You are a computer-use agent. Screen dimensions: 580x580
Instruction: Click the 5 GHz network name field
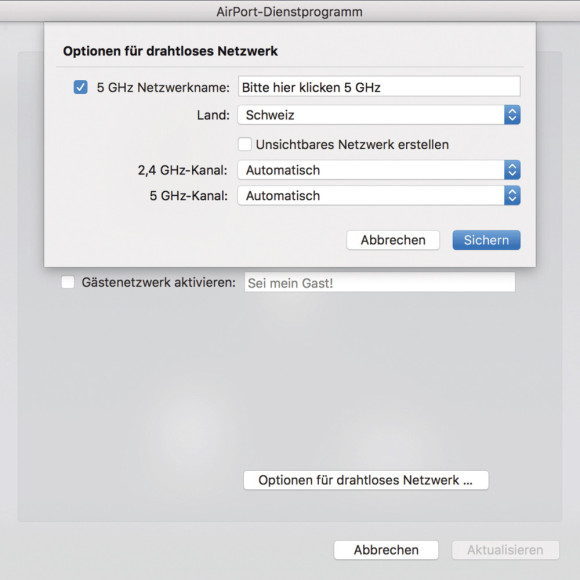[379, 87]
